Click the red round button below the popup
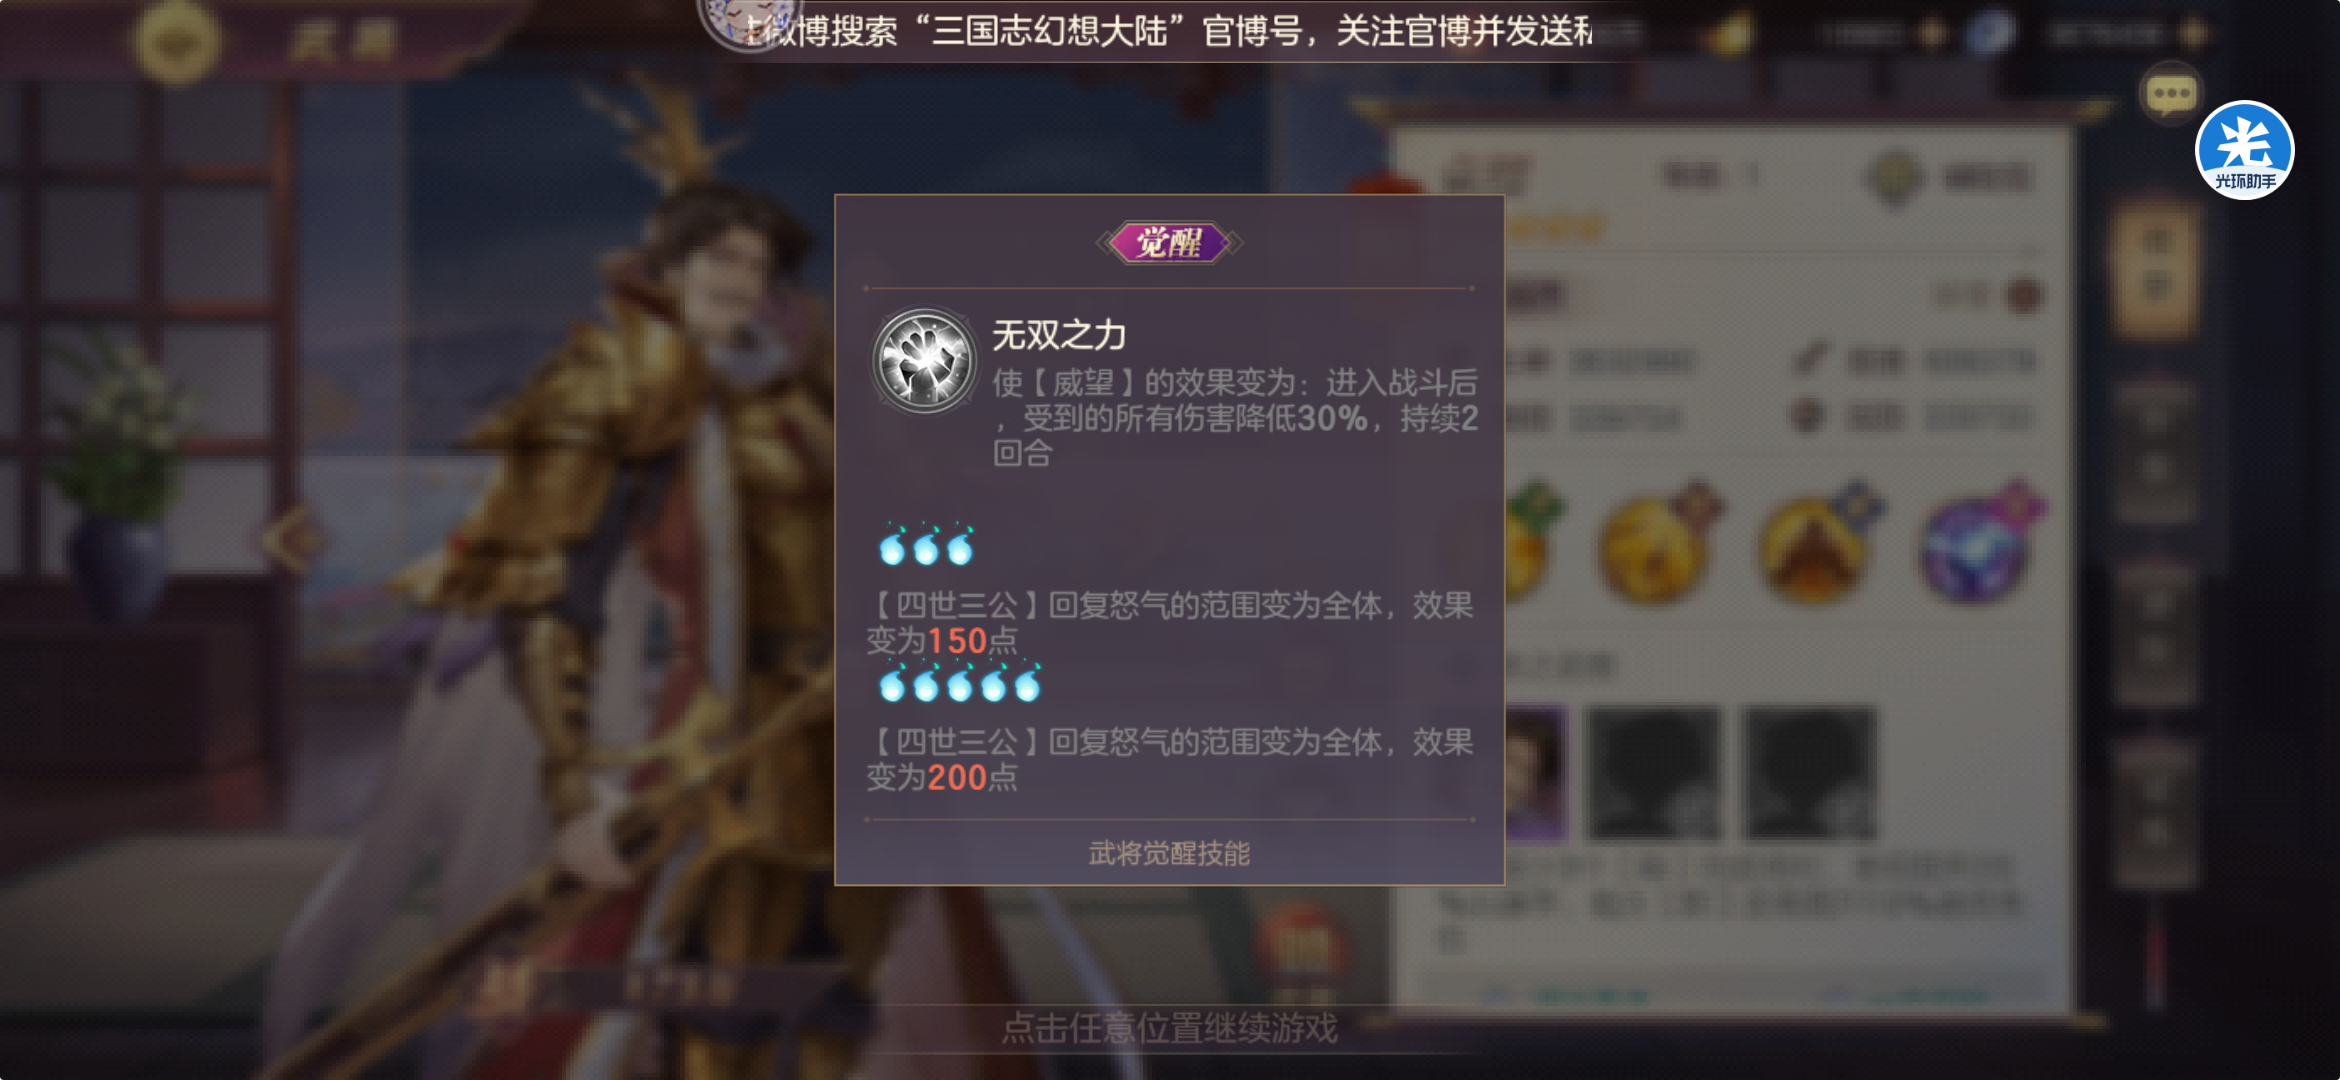 point(1301,946)
